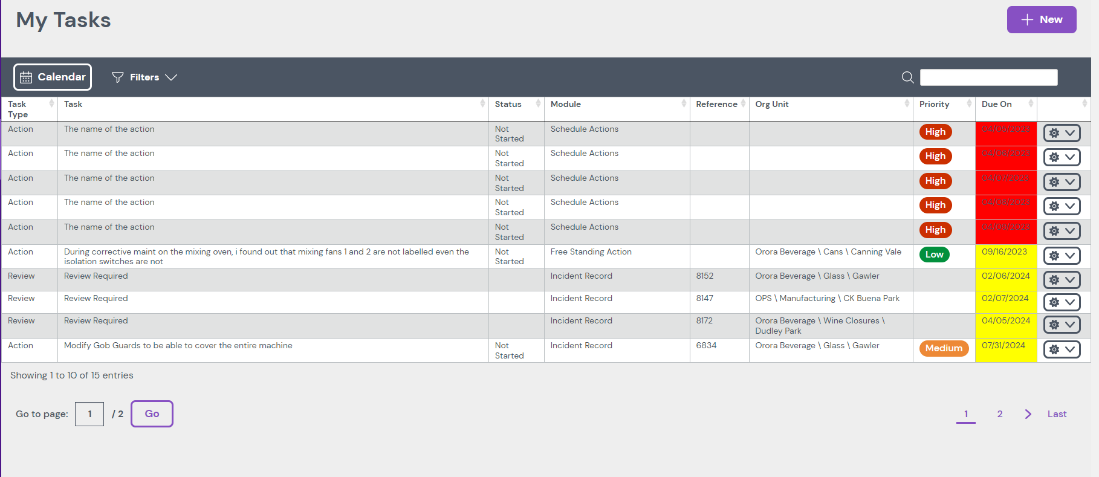Click the go-to page number field
1099x477 pixels.
click(89, 414)
